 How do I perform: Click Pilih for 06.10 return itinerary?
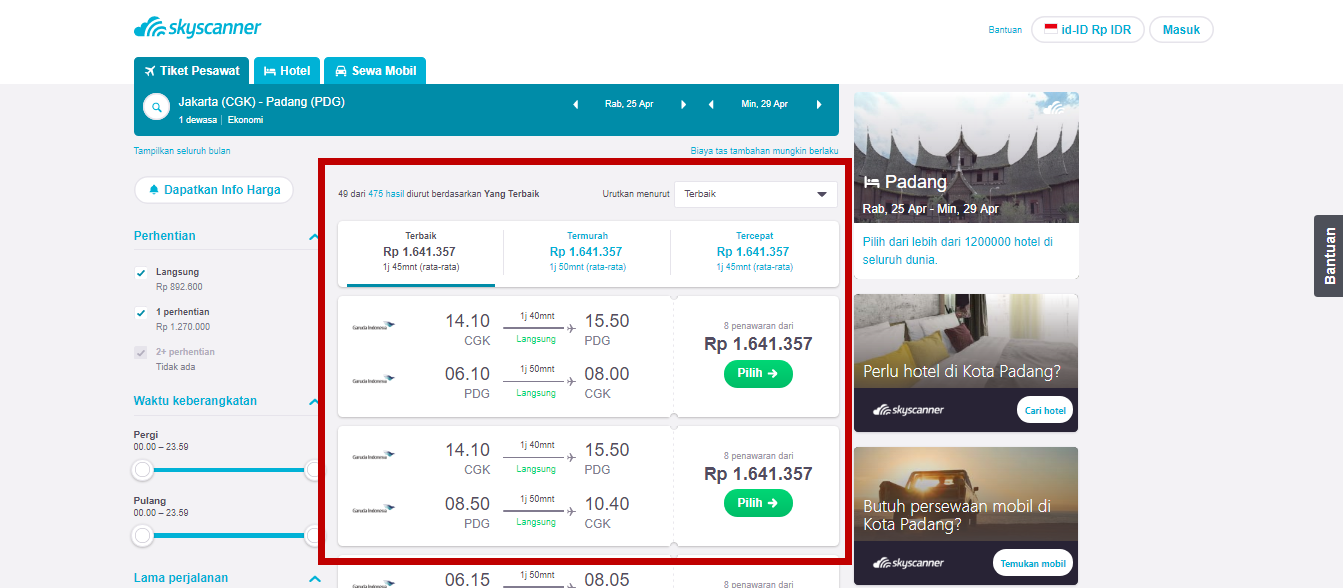tap(758, 373)
